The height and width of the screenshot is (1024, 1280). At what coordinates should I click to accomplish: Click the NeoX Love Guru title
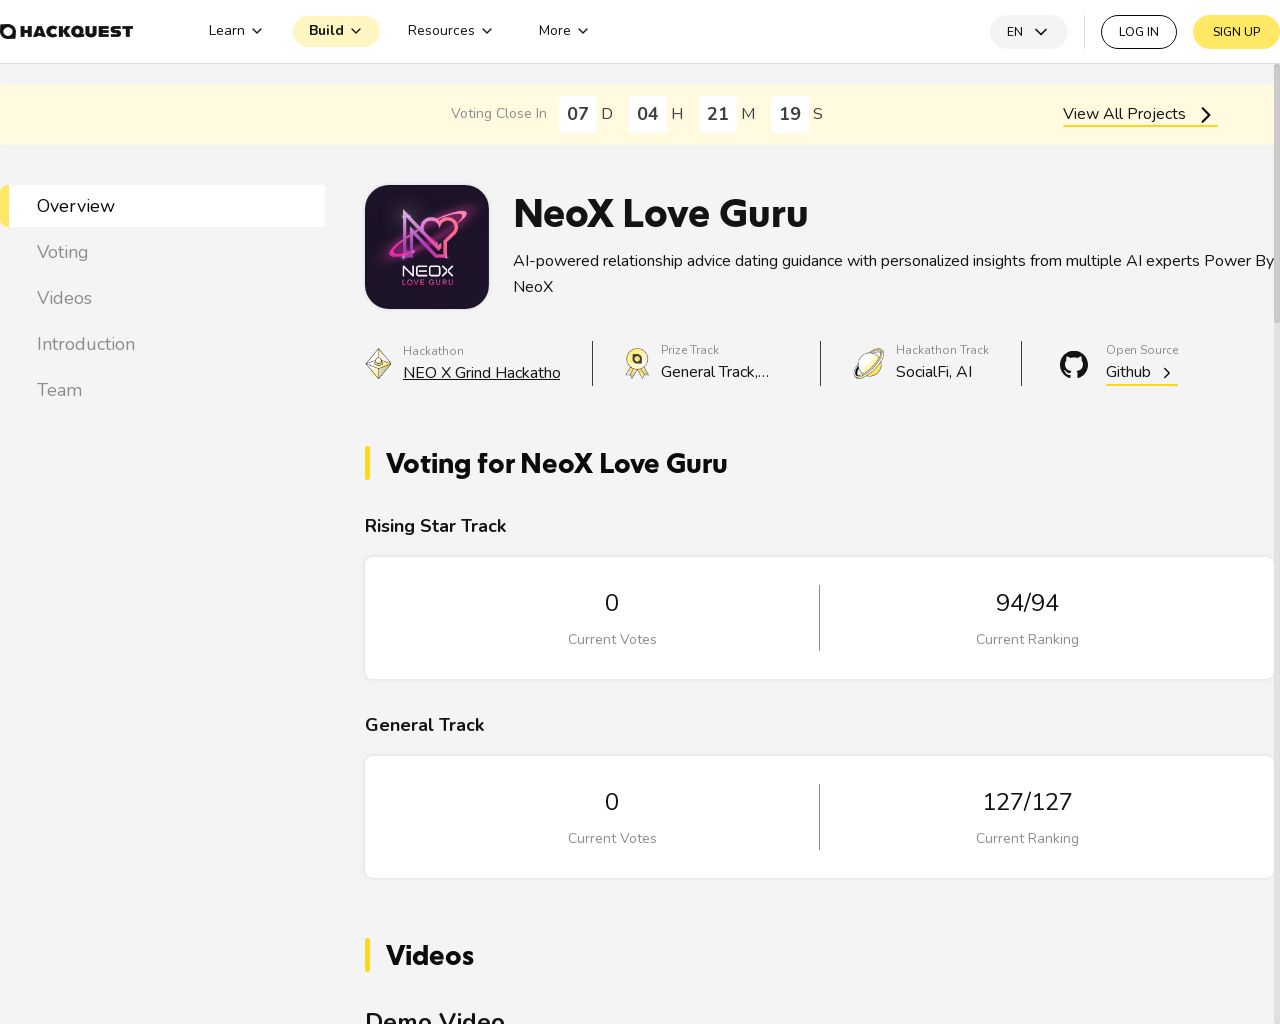[x=660, y=214]
